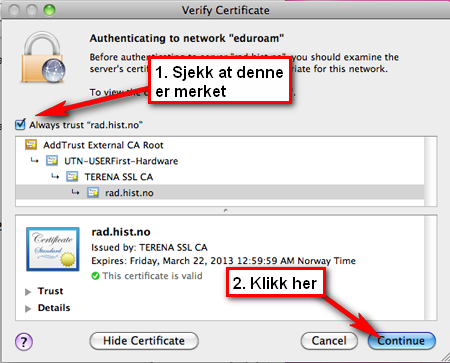450x363 pixels.
Task: Click the green valid checkmark icon
Action: pyautogui.click(x=95, y=276)
